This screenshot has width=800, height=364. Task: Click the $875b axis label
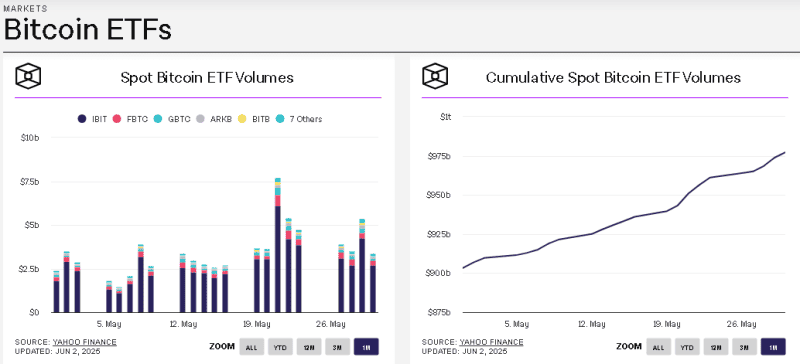pyautogui.click(x=440, y=312)
